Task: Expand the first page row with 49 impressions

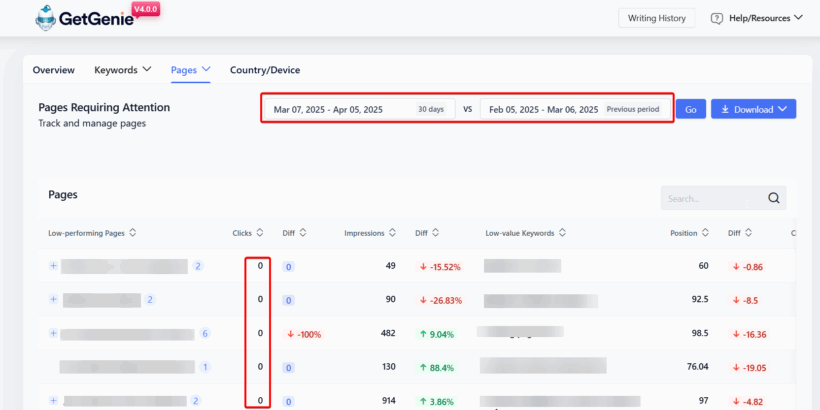Action: click(x=53, y=266)
